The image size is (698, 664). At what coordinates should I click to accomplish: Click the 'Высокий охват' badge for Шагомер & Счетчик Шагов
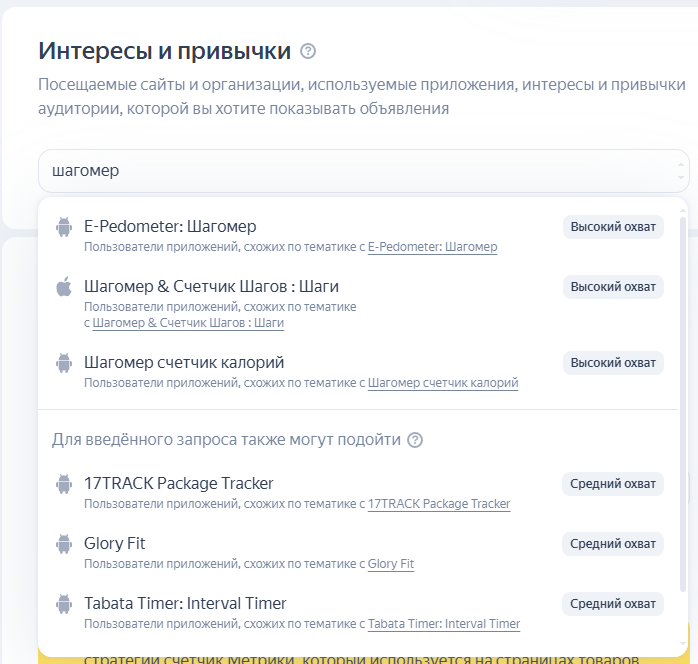click(x=613, y=287)
